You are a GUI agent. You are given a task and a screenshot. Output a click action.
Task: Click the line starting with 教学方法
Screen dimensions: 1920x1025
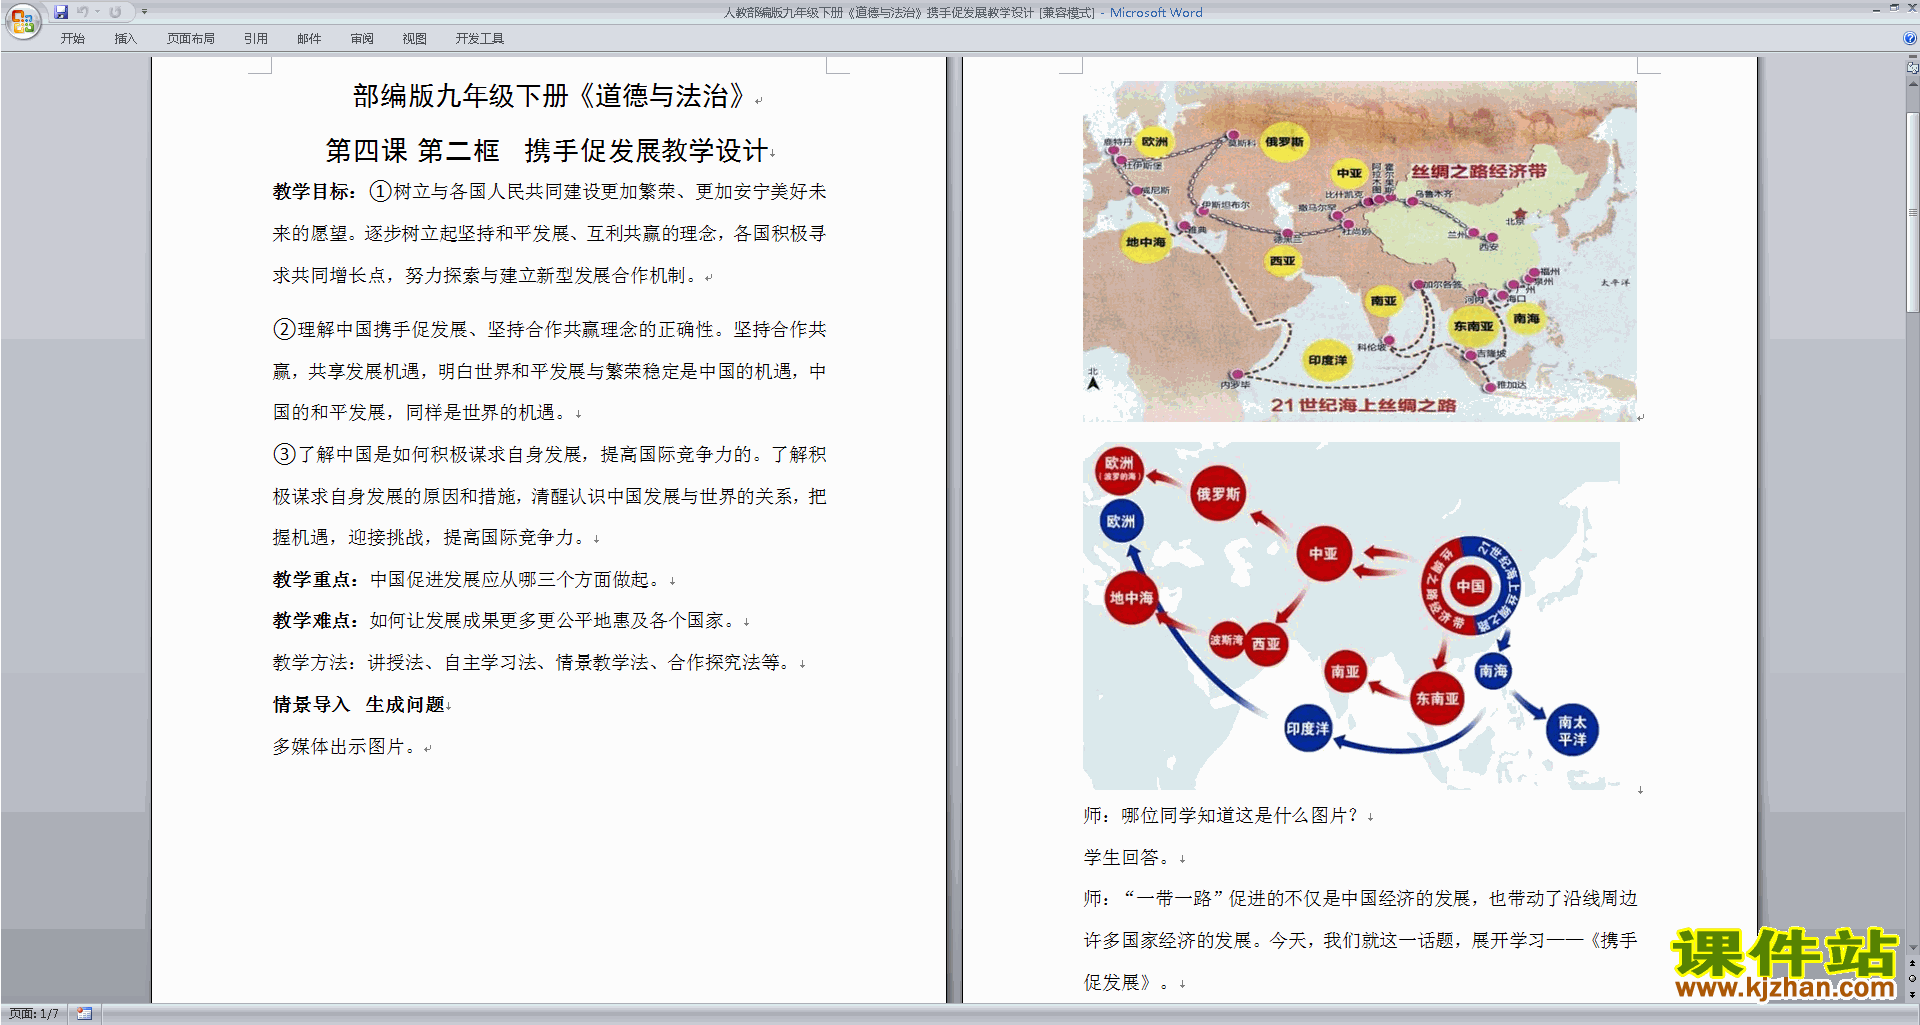point(534,662)
